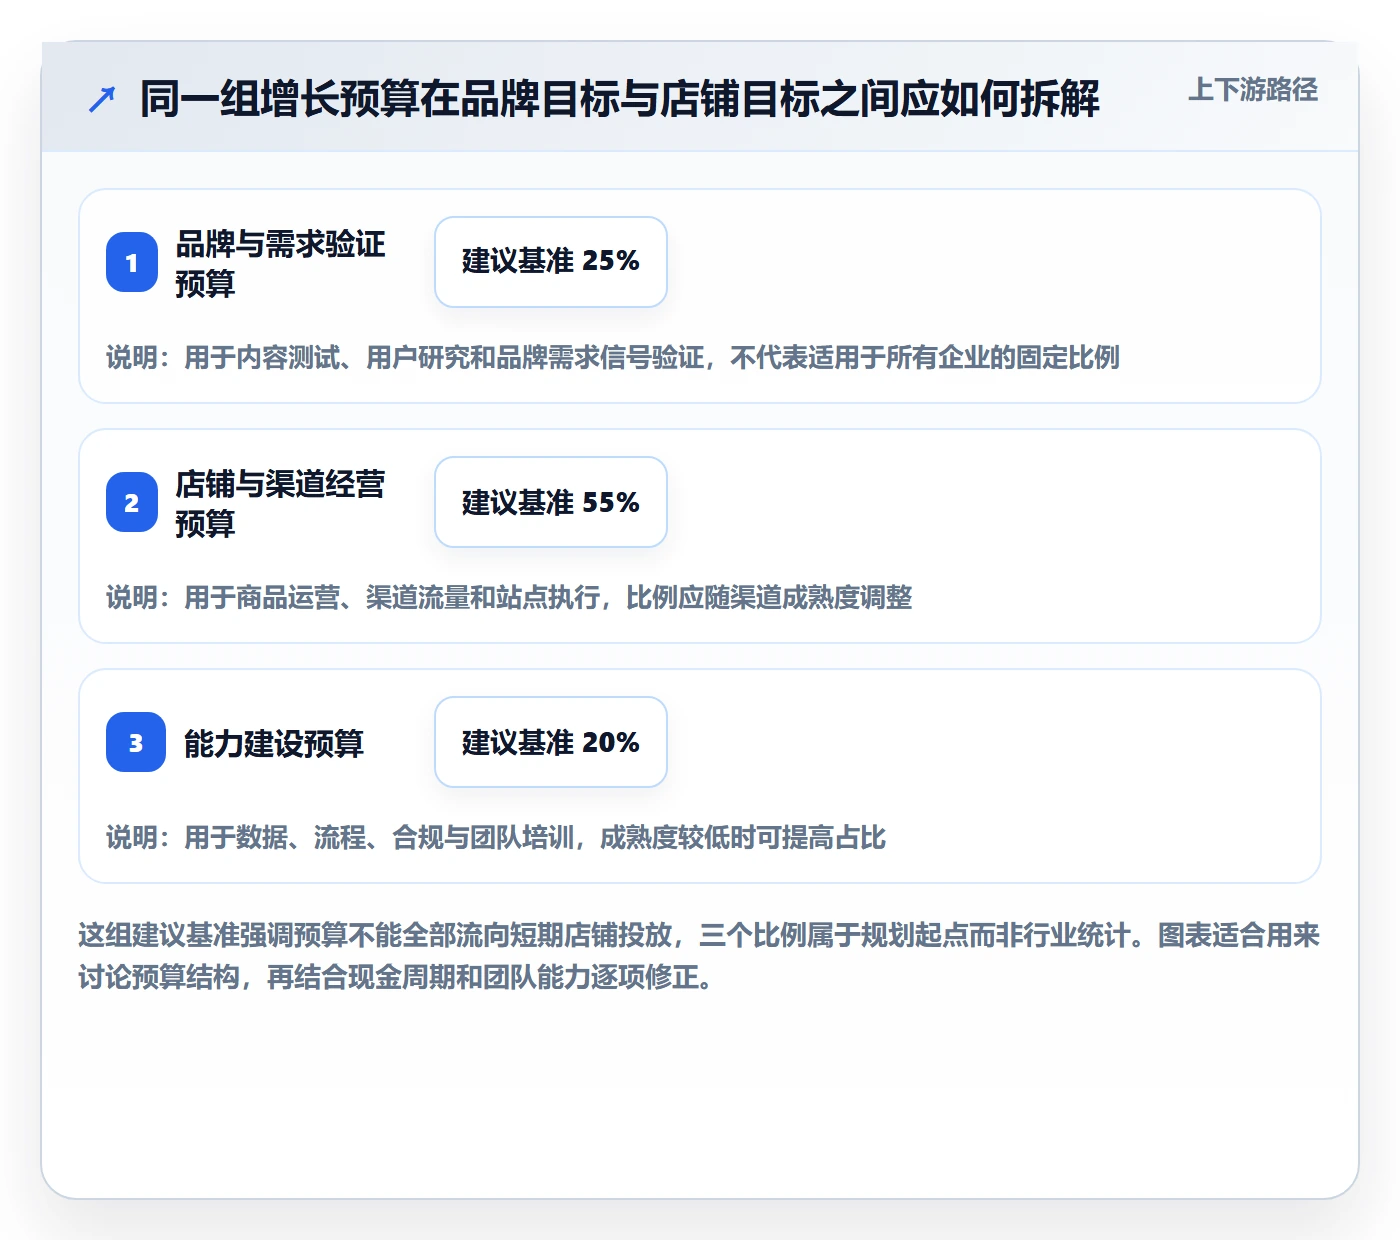This screenshot has width=1400, height=1240.
Task: Click the 能力建设预算 heading
Action: point(274,743)
